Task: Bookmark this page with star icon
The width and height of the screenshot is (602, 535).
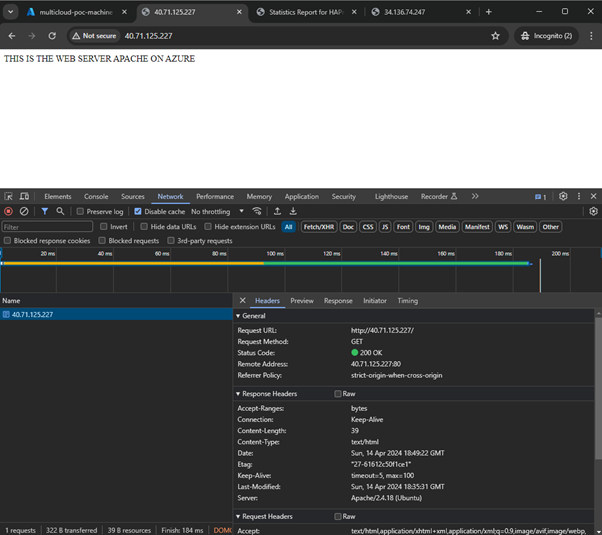Action: [495, 36]
